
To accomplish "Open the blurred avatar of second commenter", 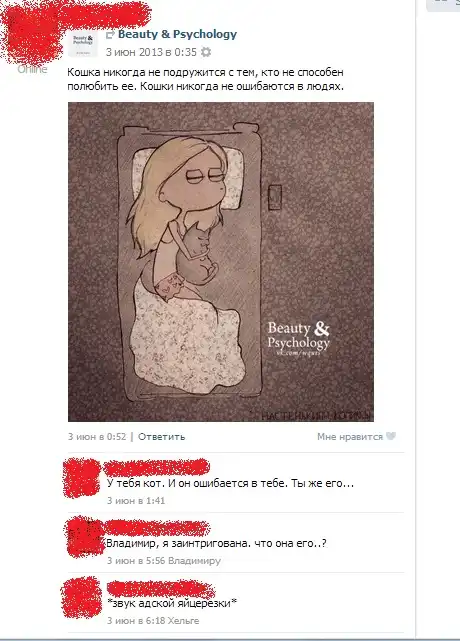I will click(x=83, y=537).
